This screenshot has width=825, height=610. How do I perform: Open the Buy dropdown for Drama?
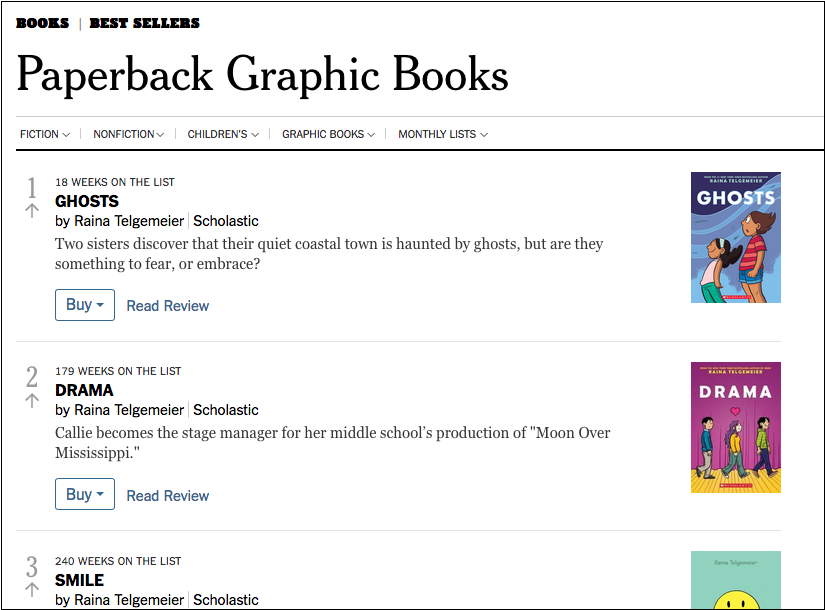click(x=85, y=494)
